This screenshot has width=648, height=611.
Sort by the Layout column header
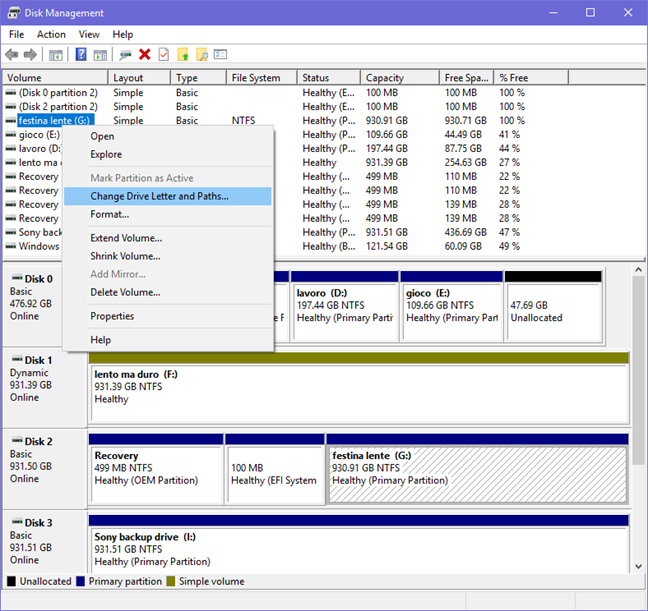[x=139, y=78]
